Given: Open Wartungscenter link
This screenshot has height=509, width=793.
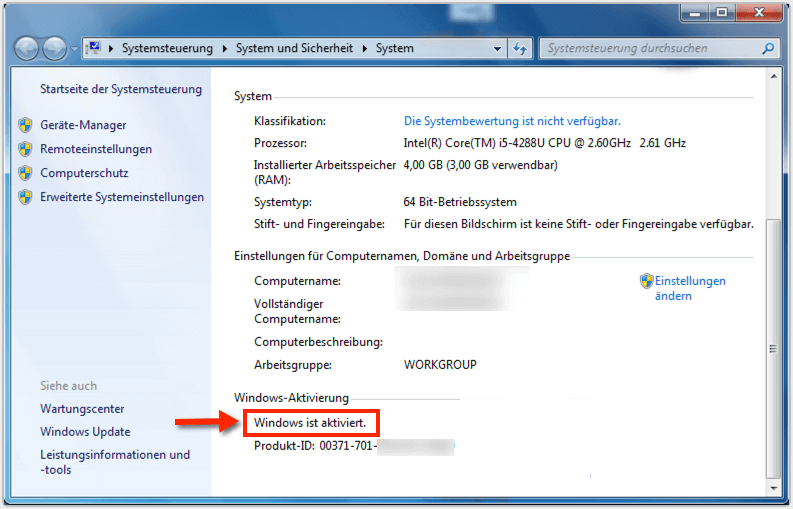Looking at the screenshot, I should pos(82,409).
